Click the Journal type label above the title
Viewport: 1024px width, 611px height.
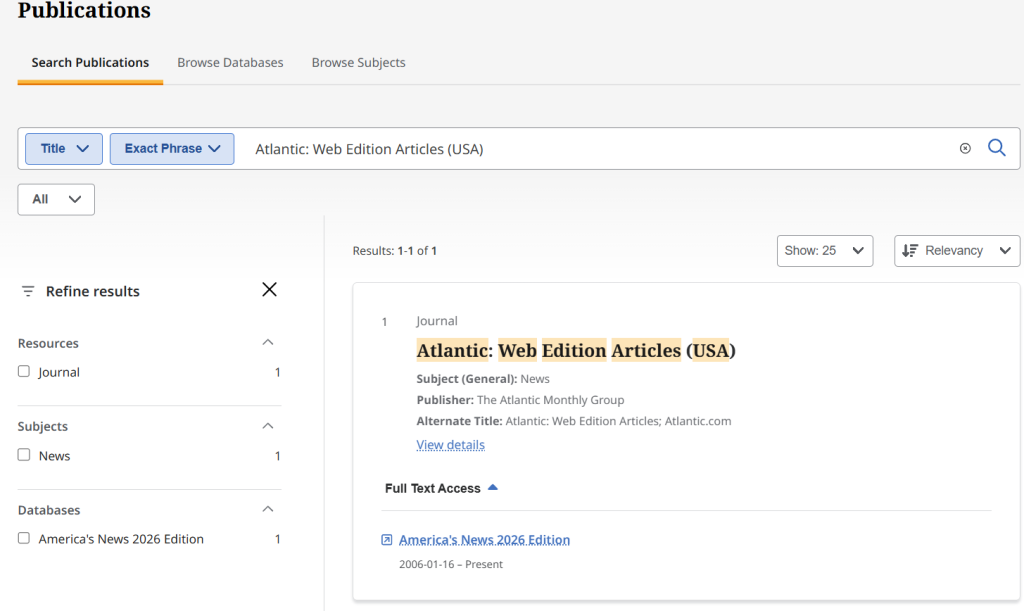coord(437,321)
